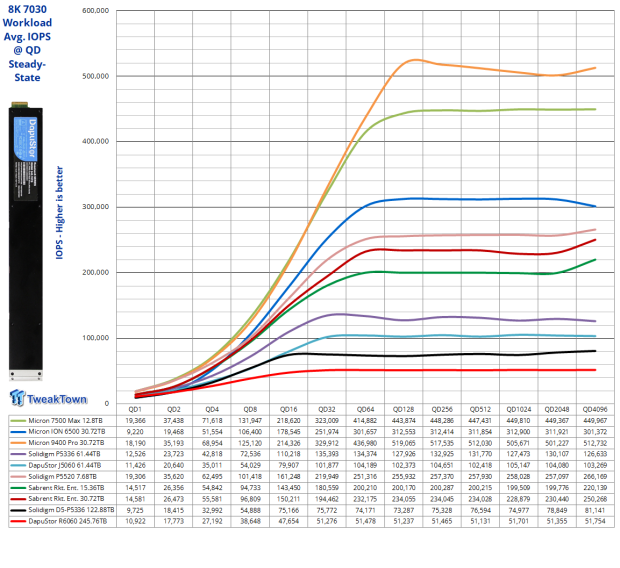Click the QD4096 column header
The image size is (620, 568).
[x=595, y=409]
